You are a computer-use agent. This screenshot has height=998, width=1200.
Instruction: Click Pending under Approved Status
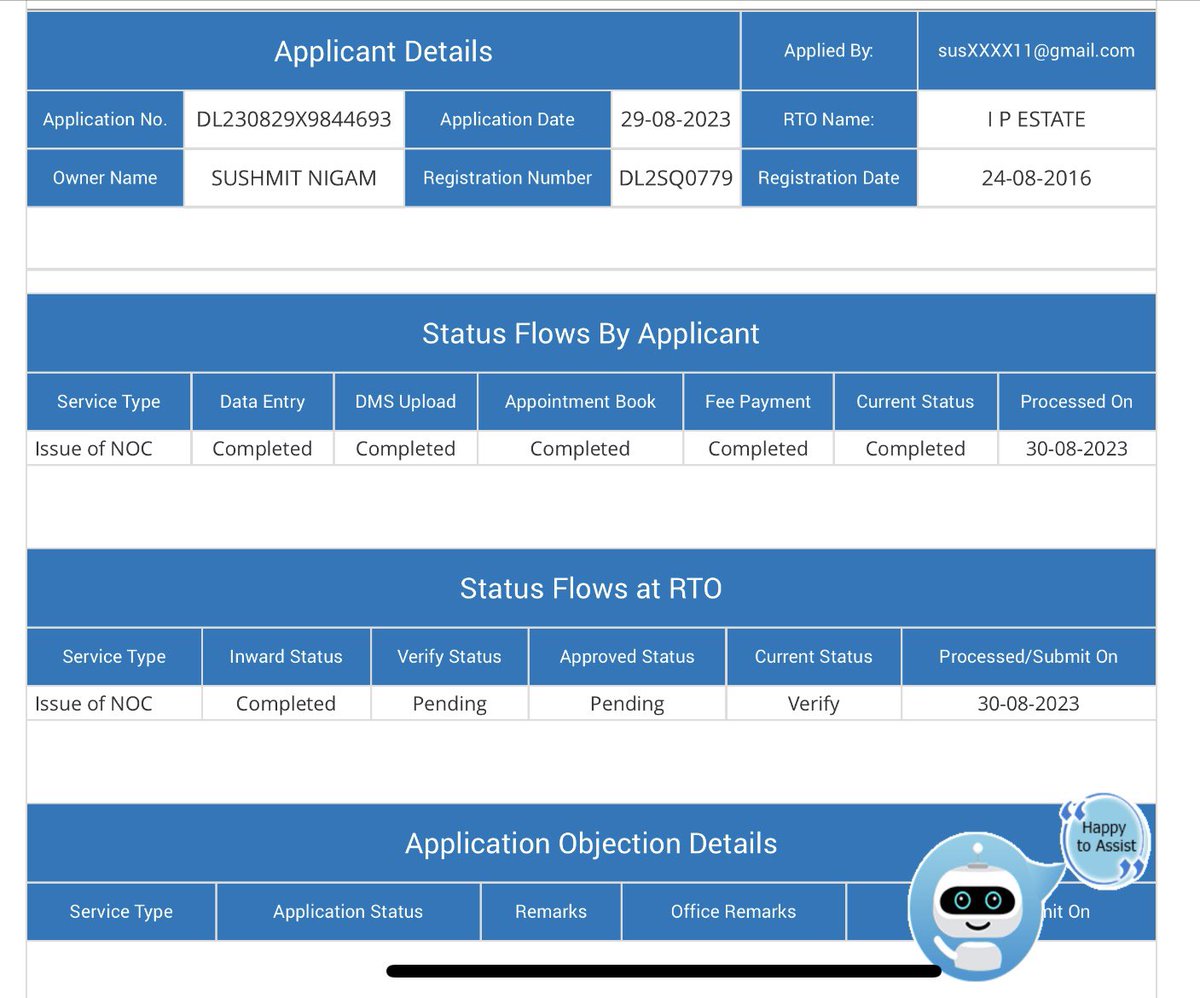627,703
